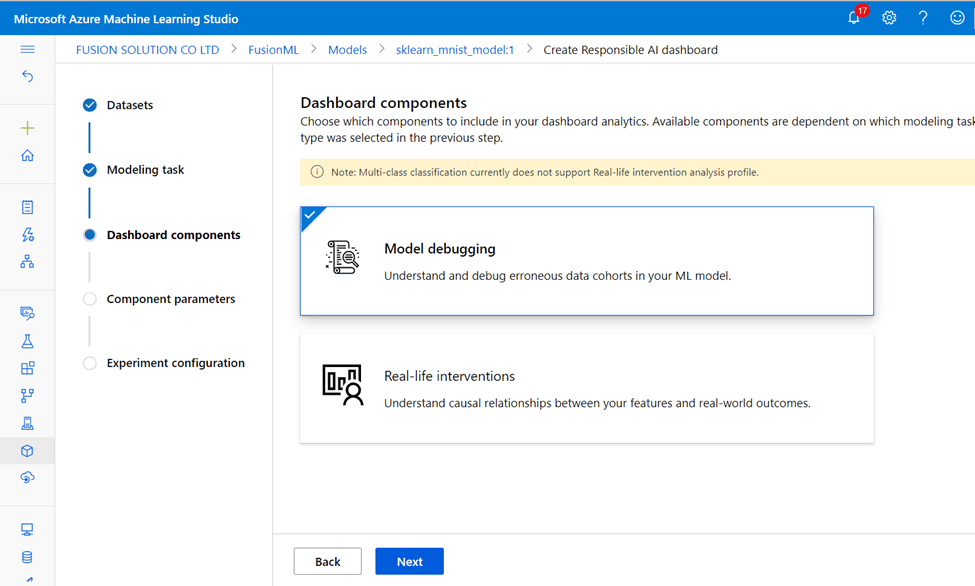Screen dimensions: 975x586
Task: Open the Data icon in sidebar
Action: (x=27, y=313)
